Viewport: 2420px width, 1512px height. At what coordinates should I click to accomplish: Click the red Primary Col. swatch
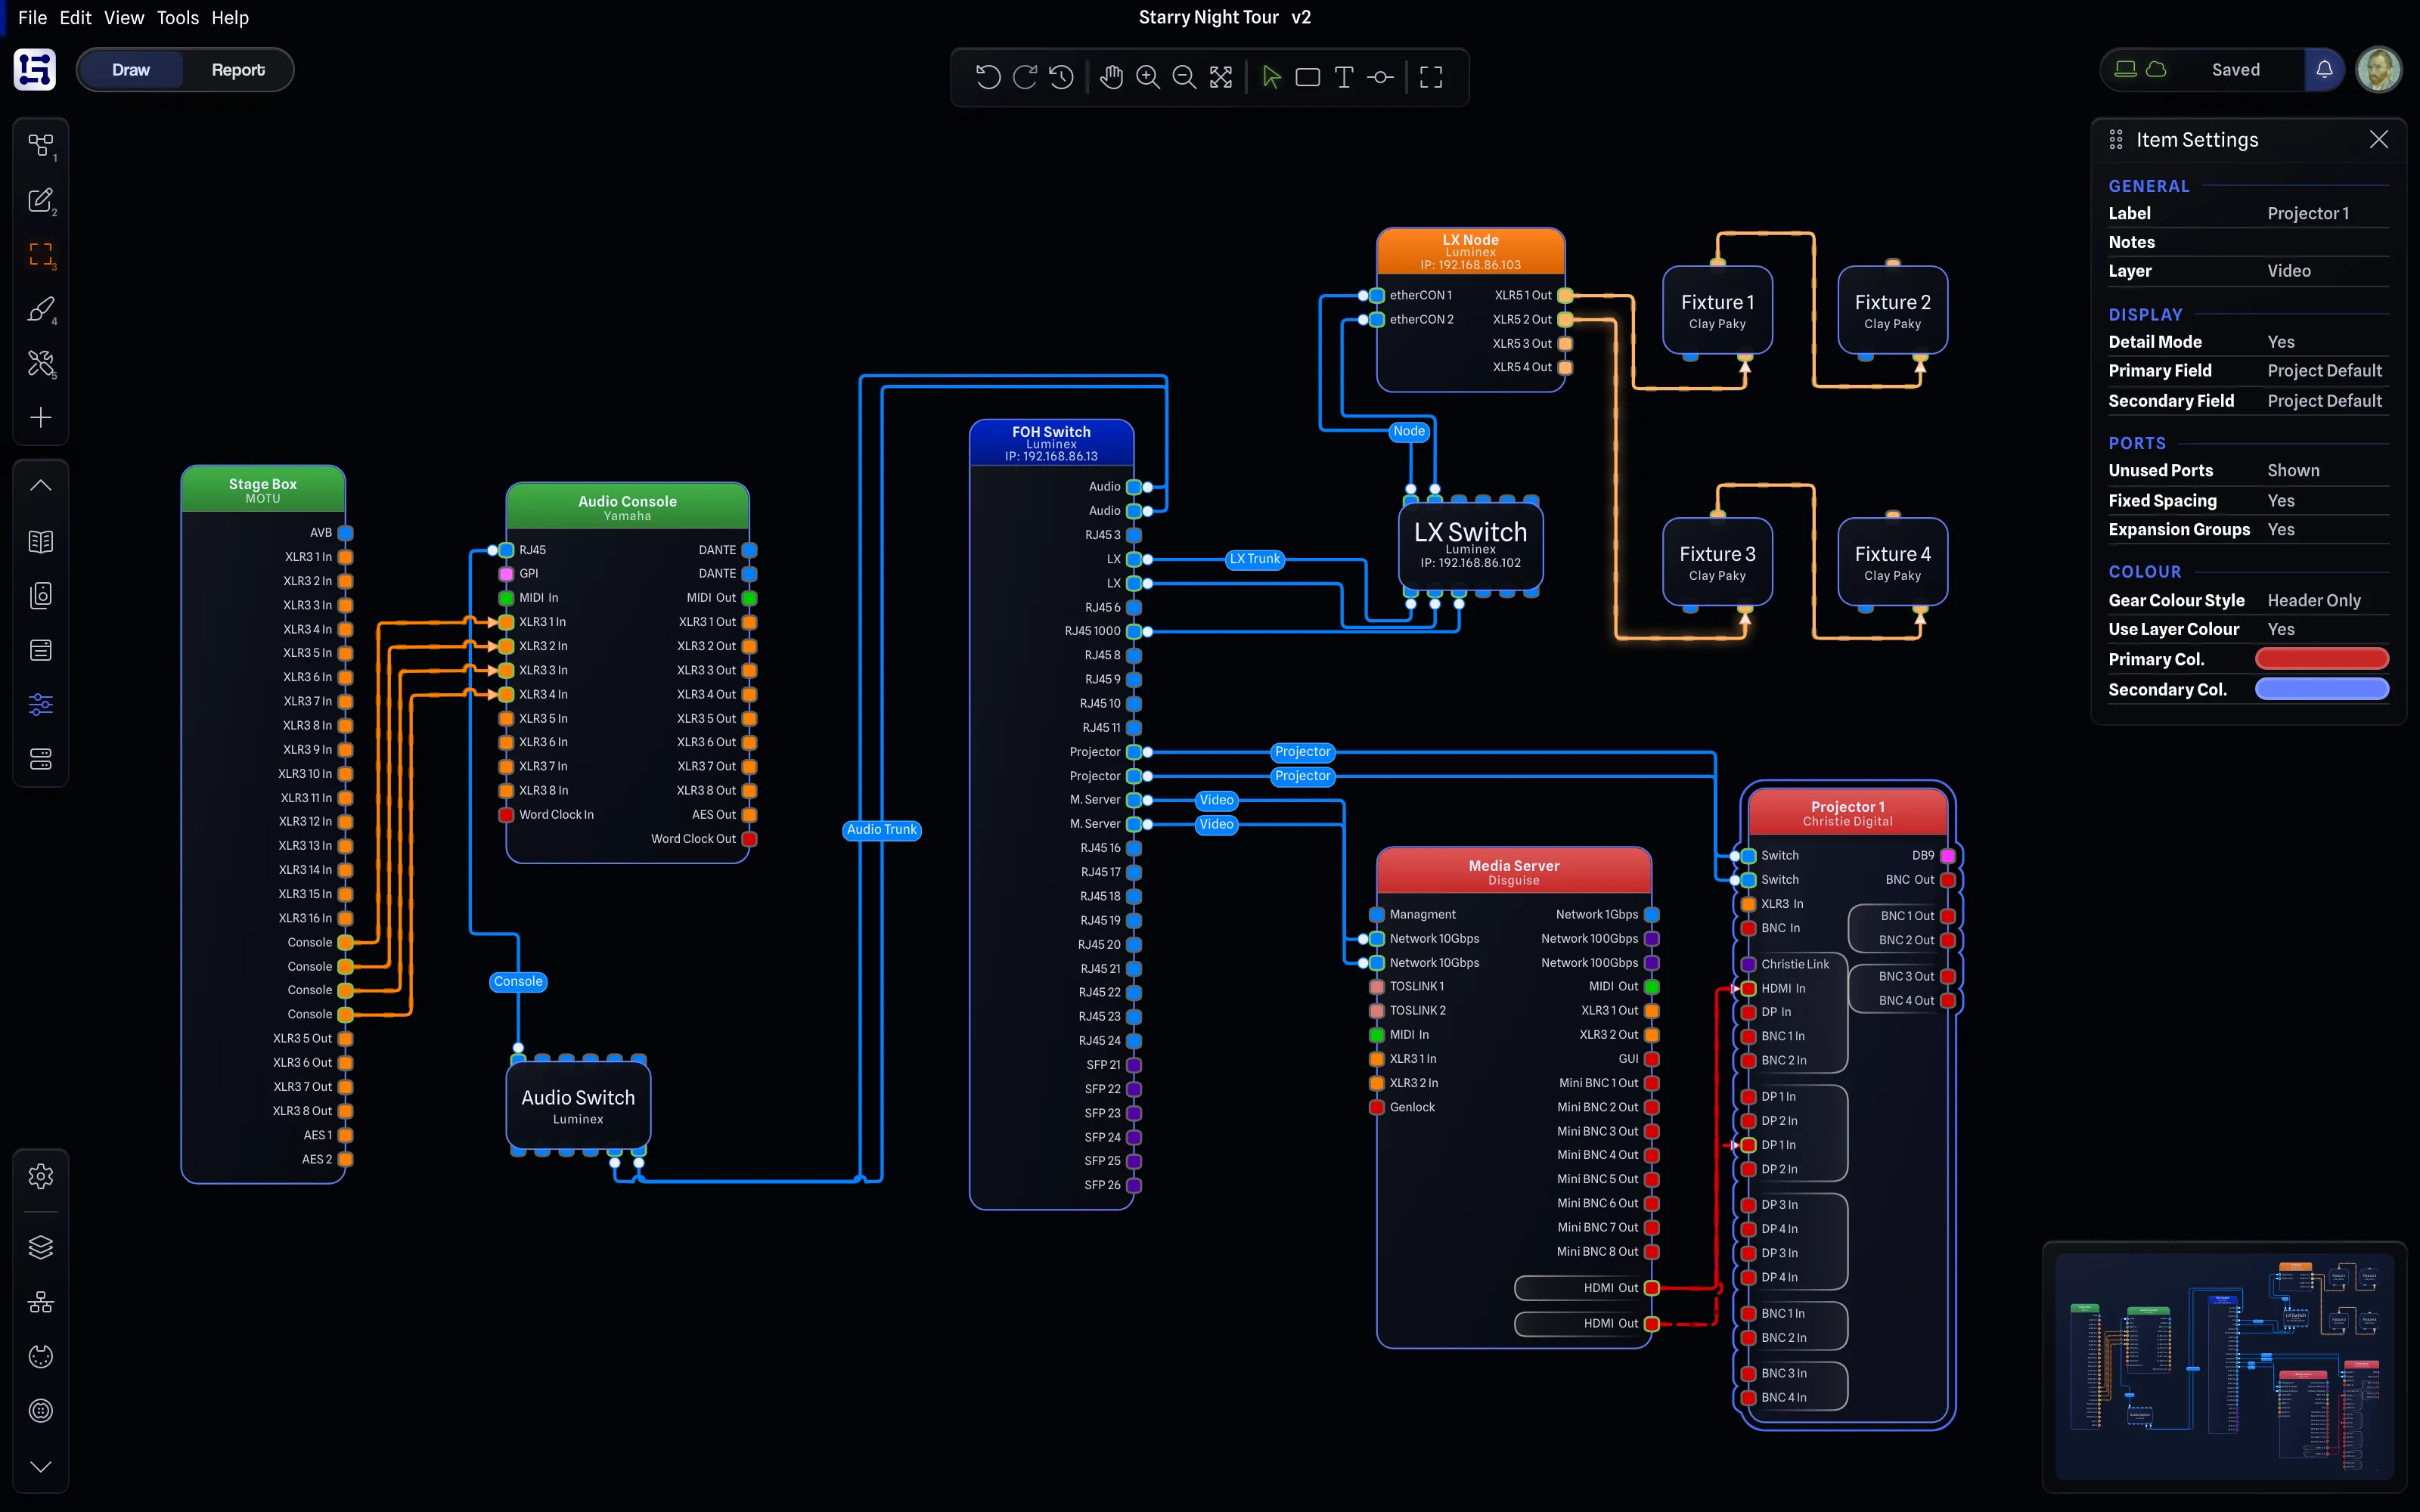pos(2321,659)
